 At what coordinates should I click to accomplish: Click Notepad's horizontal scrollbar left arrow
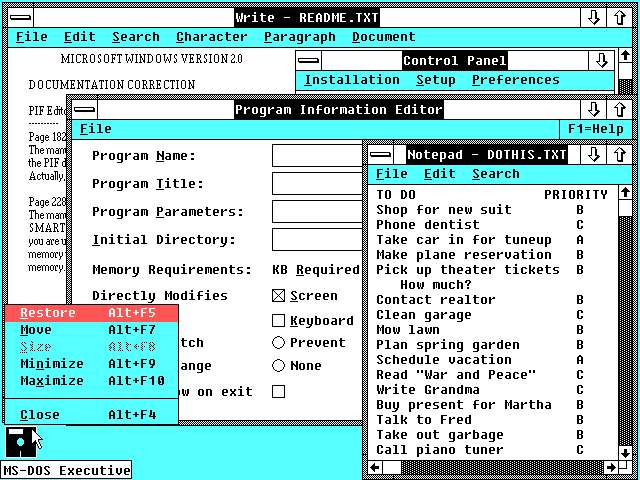click(x=376, y=467)
